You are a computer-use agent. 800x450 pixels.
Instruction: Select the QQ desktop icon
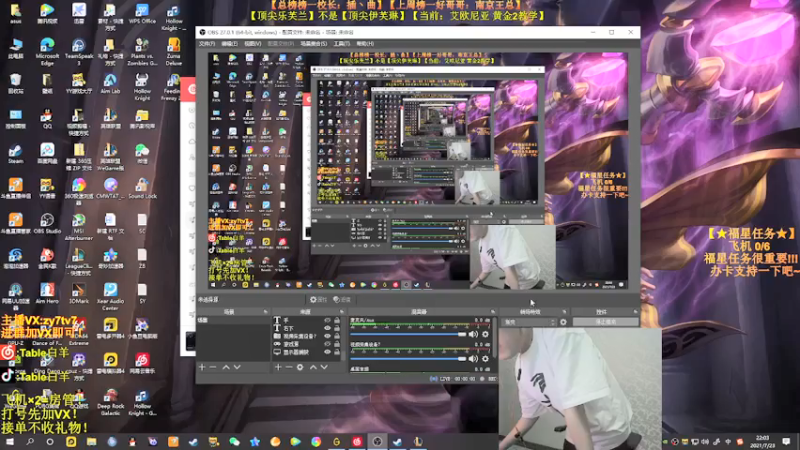(47, 119)
